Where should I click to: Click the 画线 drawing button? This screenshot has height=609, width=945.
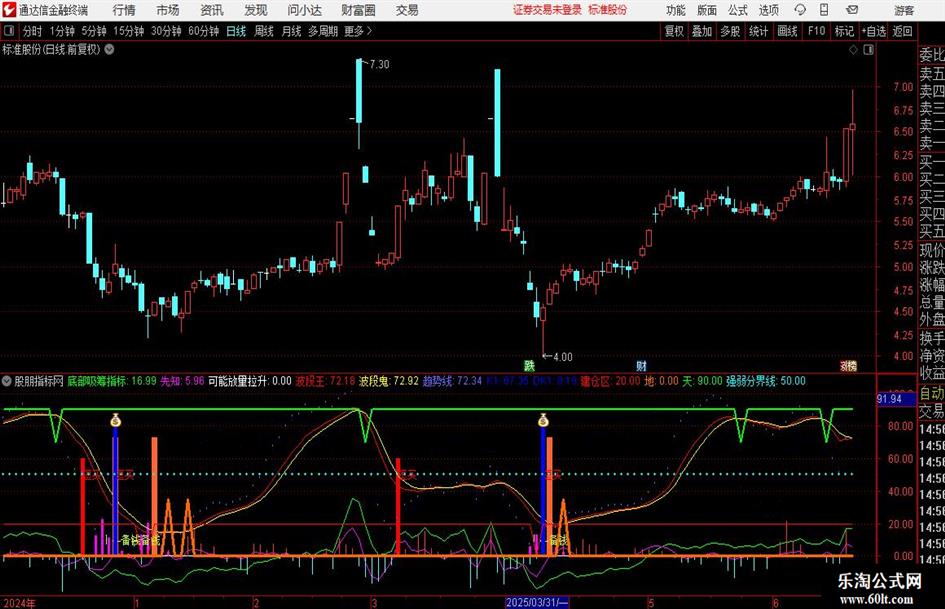787,31
